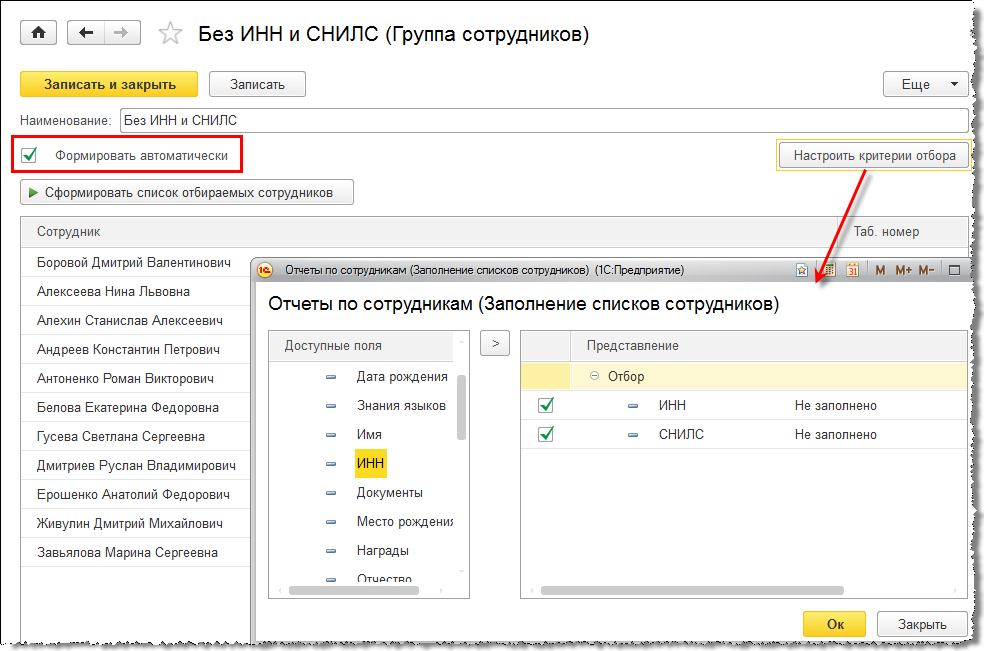Navigate back with the left arrow

point(86,33)
